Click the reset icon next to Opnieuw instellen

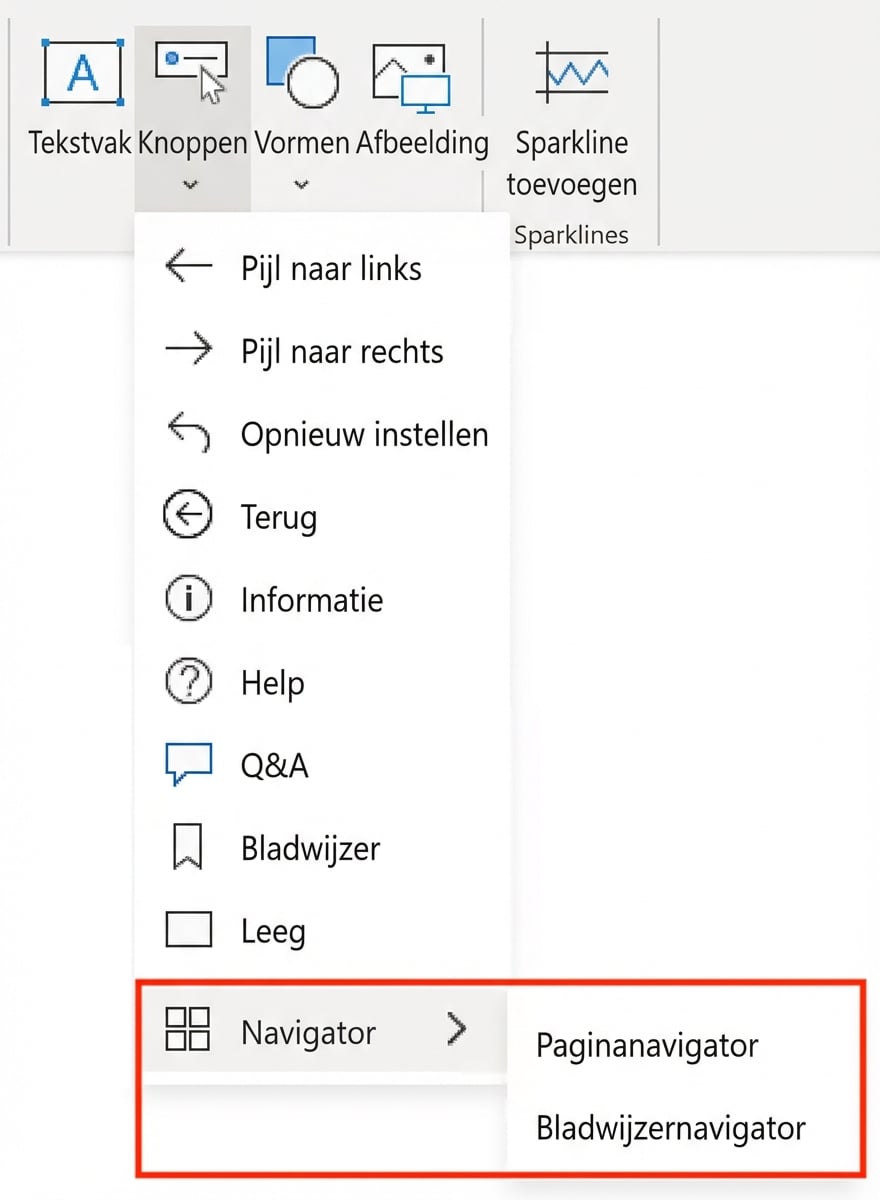pyautogui.click(x=190, y=432)
